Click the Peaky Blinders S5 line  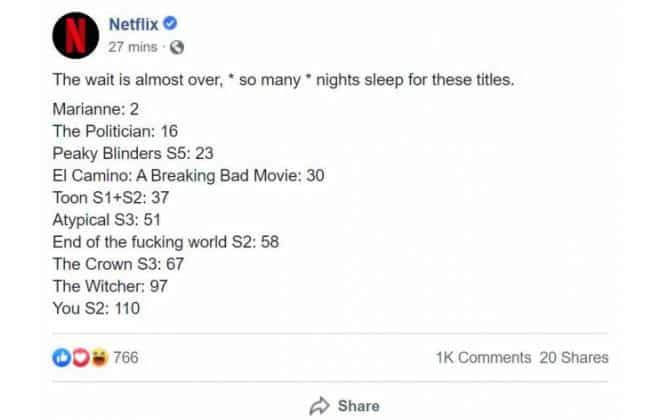(133, 154)
